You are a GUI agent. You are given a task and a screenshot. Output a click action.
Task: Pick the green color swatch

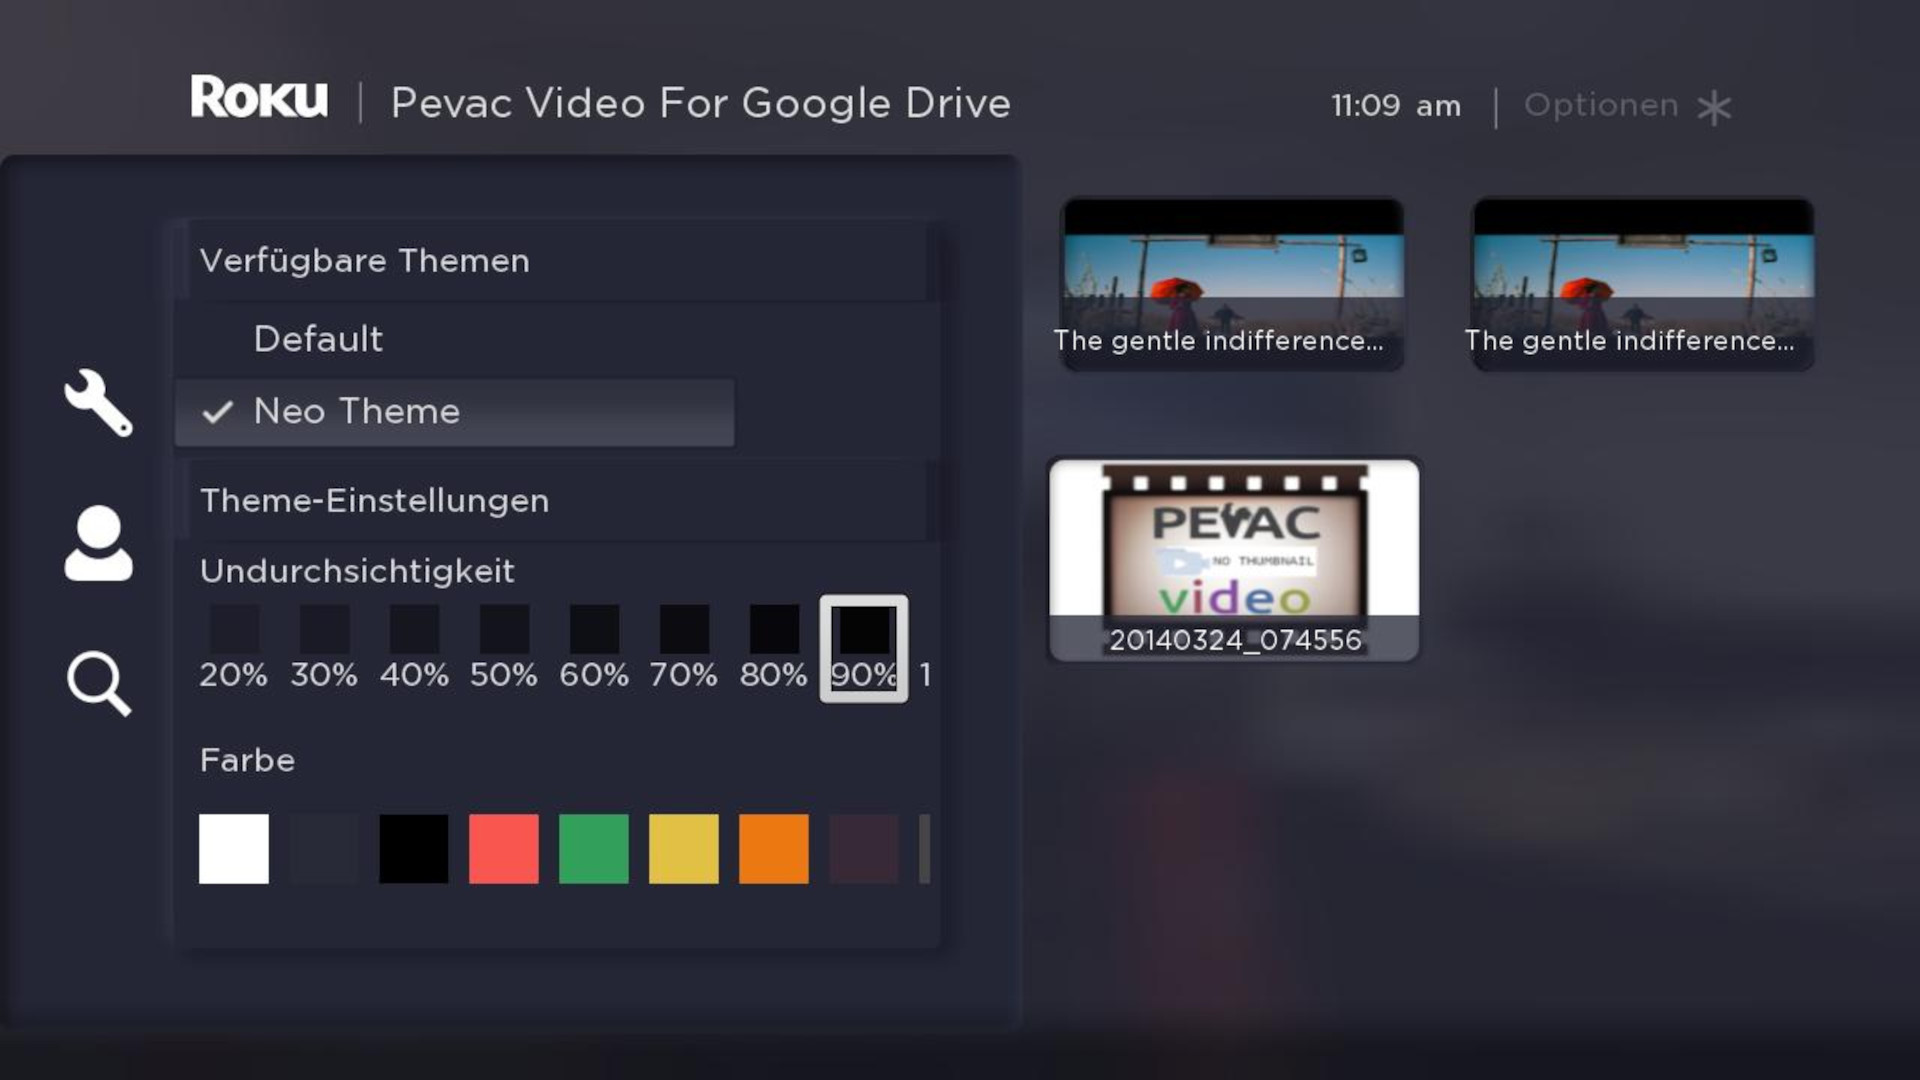594,849
